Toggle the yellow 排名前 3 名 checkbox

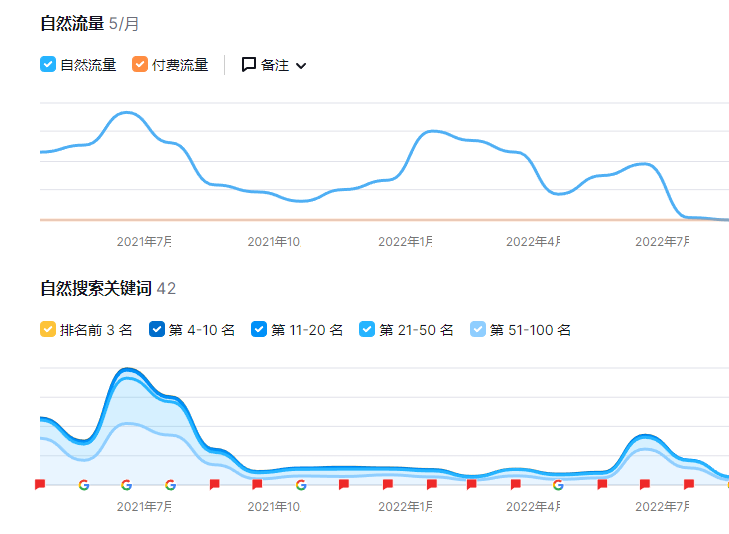click(x=48, y=329)
